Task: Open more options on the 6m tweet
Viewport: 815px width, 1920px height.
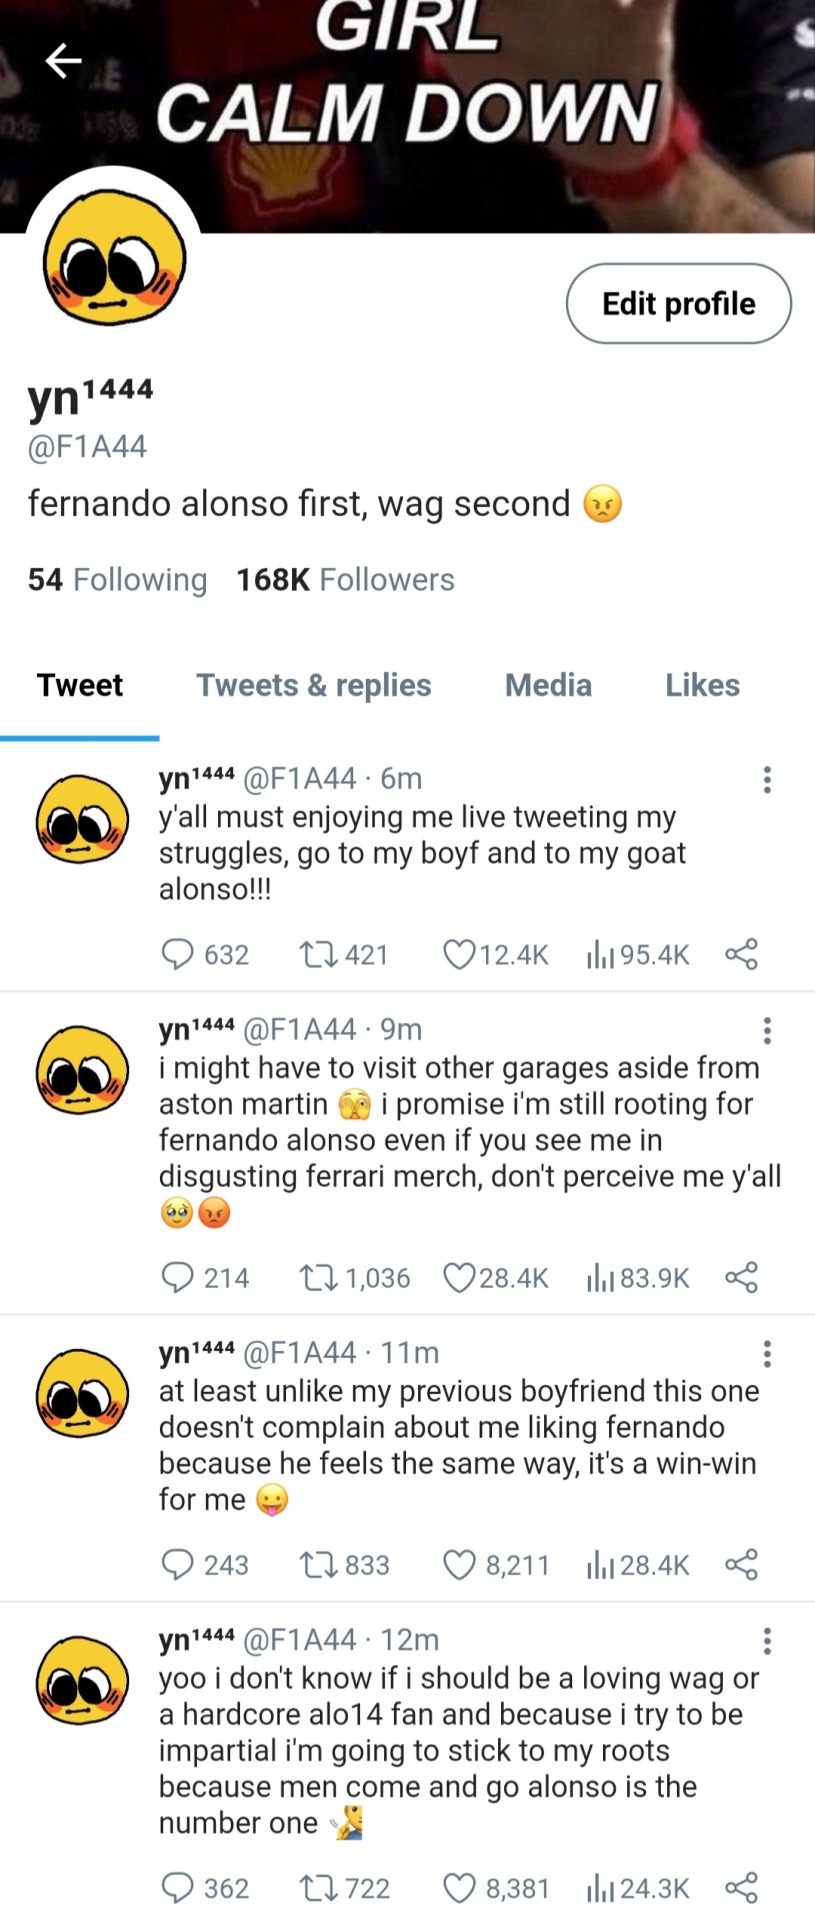Action: click(767, 780)
